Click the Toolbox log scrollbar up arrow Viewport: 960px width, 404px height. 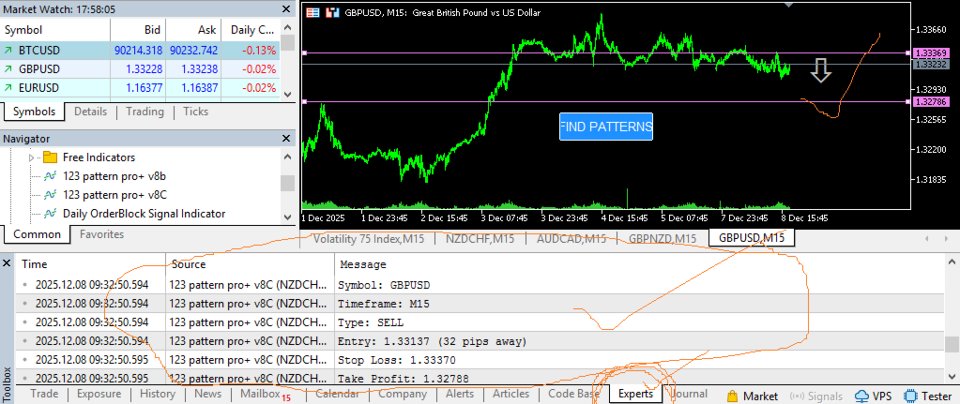(x=951, y=262)
